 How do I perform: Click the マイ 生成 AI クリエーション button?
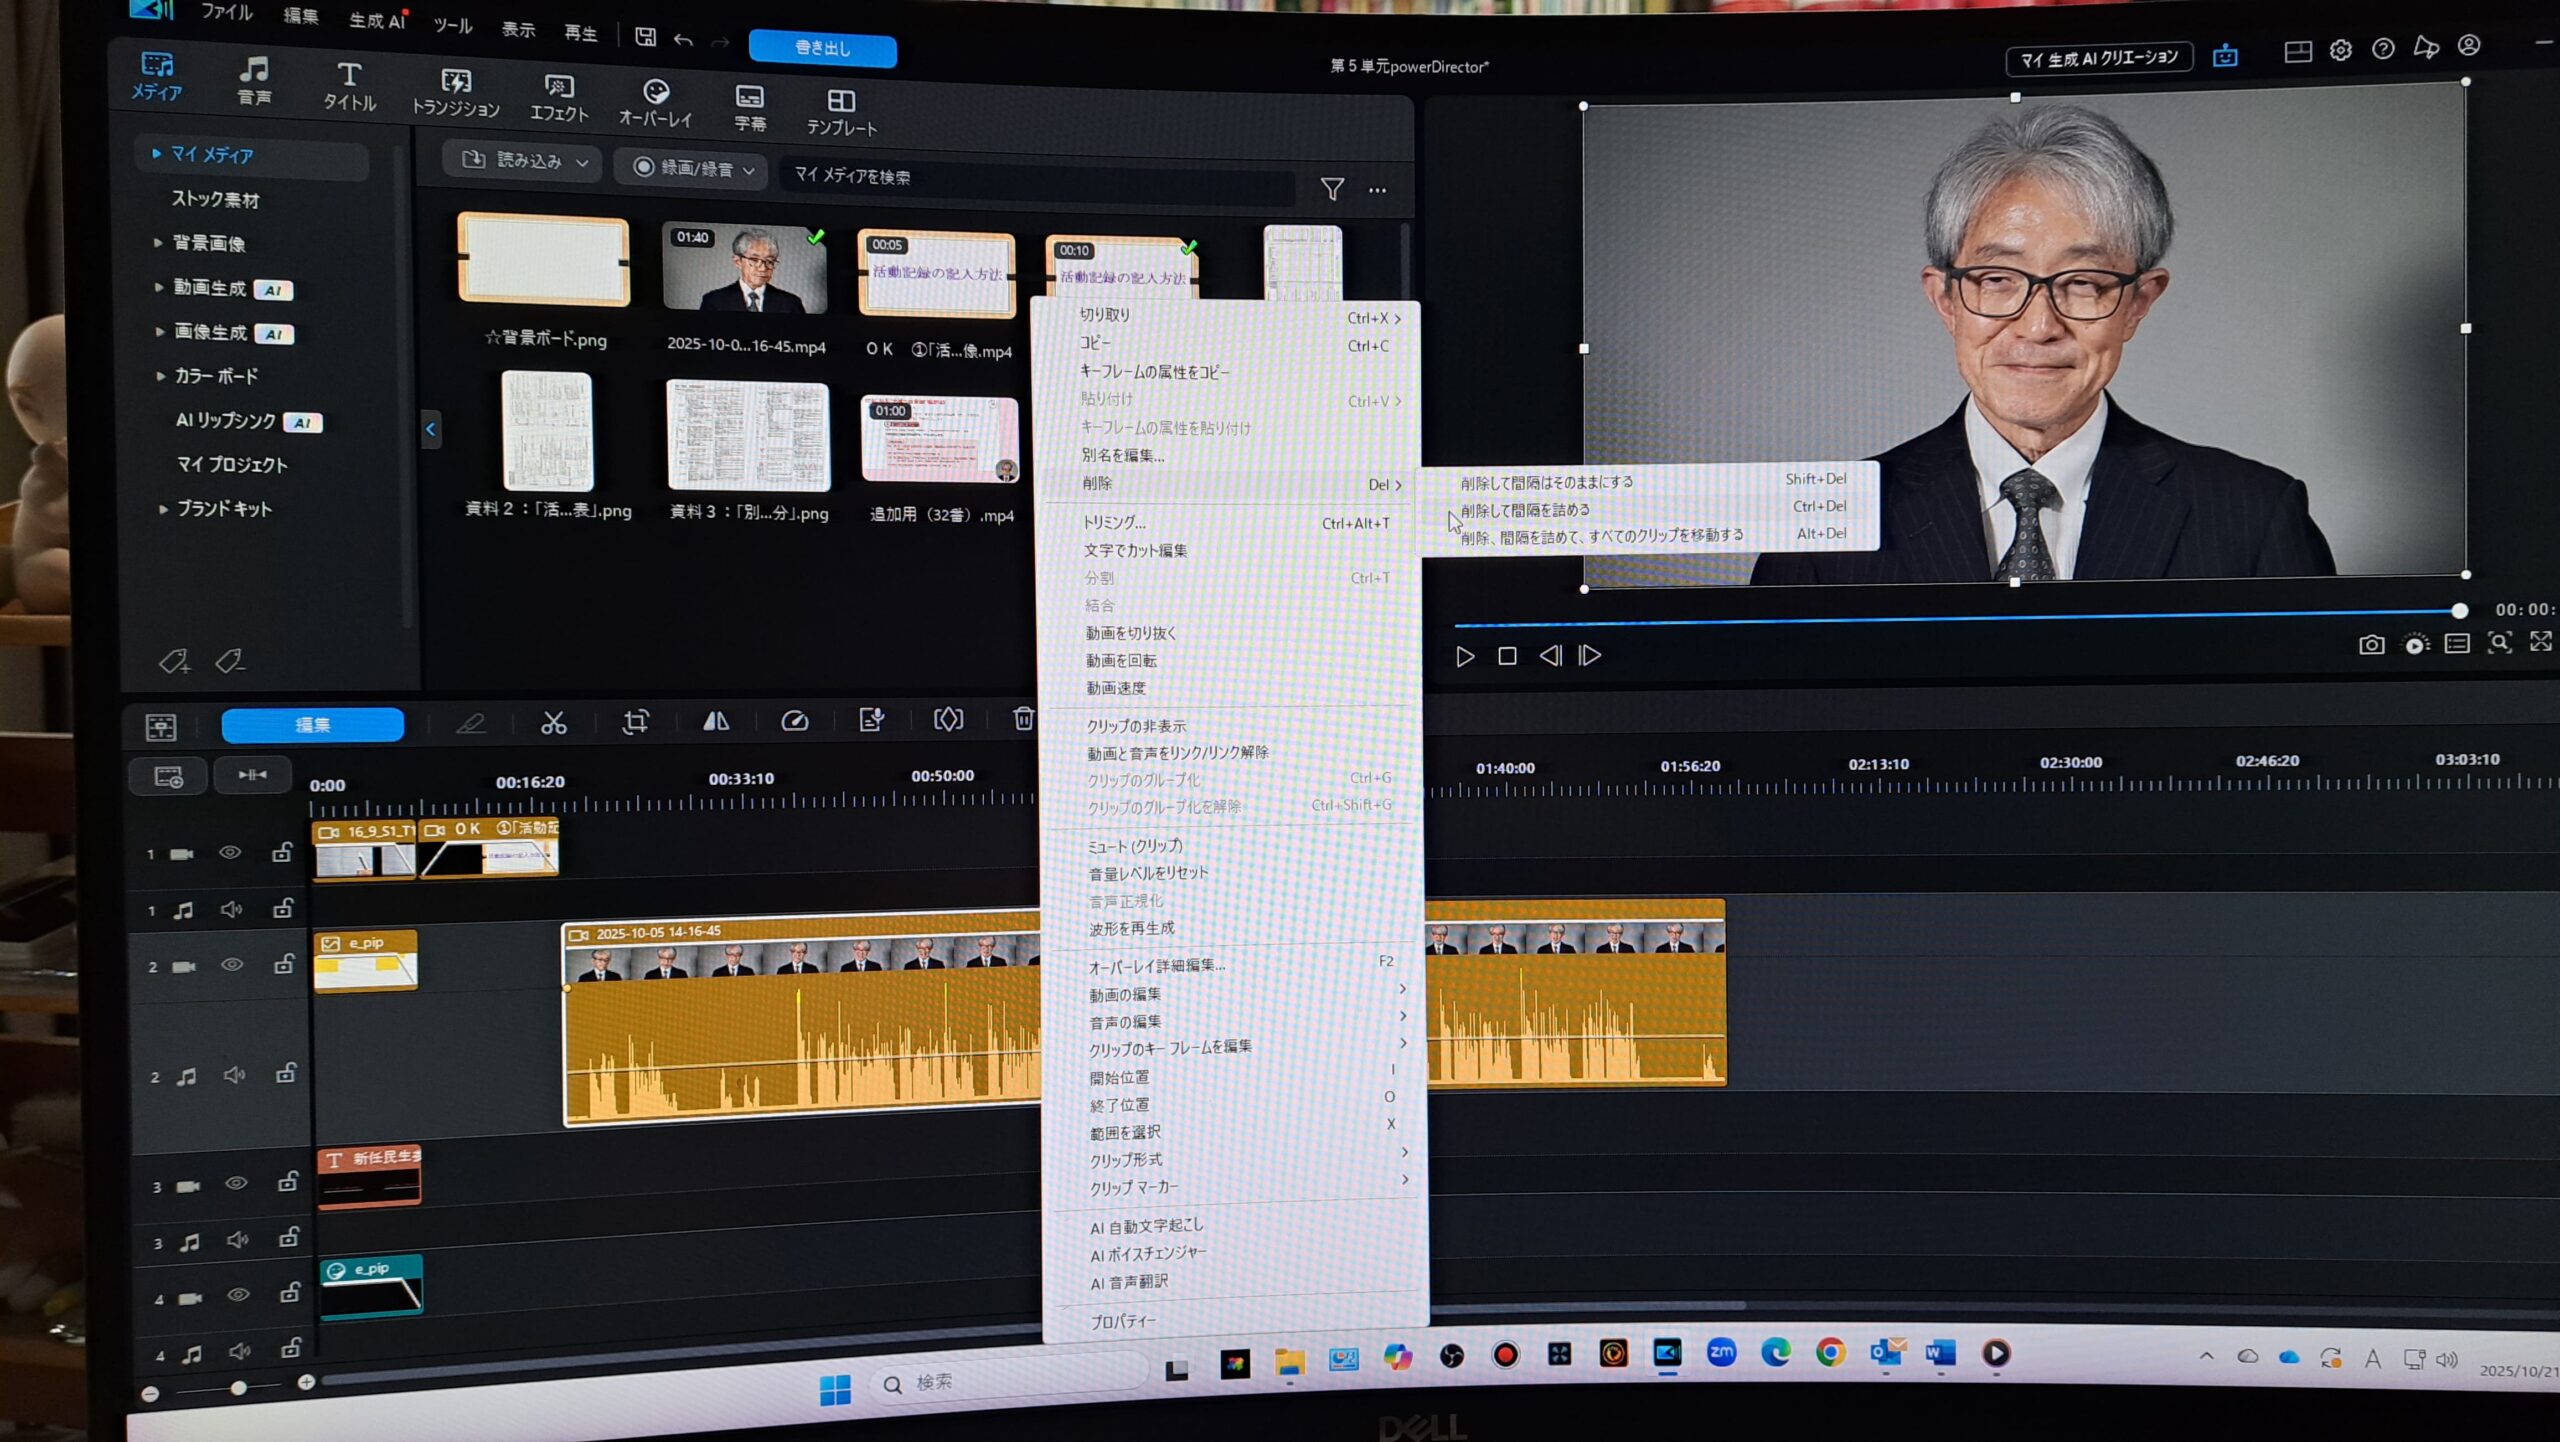tap(2099, 59)
